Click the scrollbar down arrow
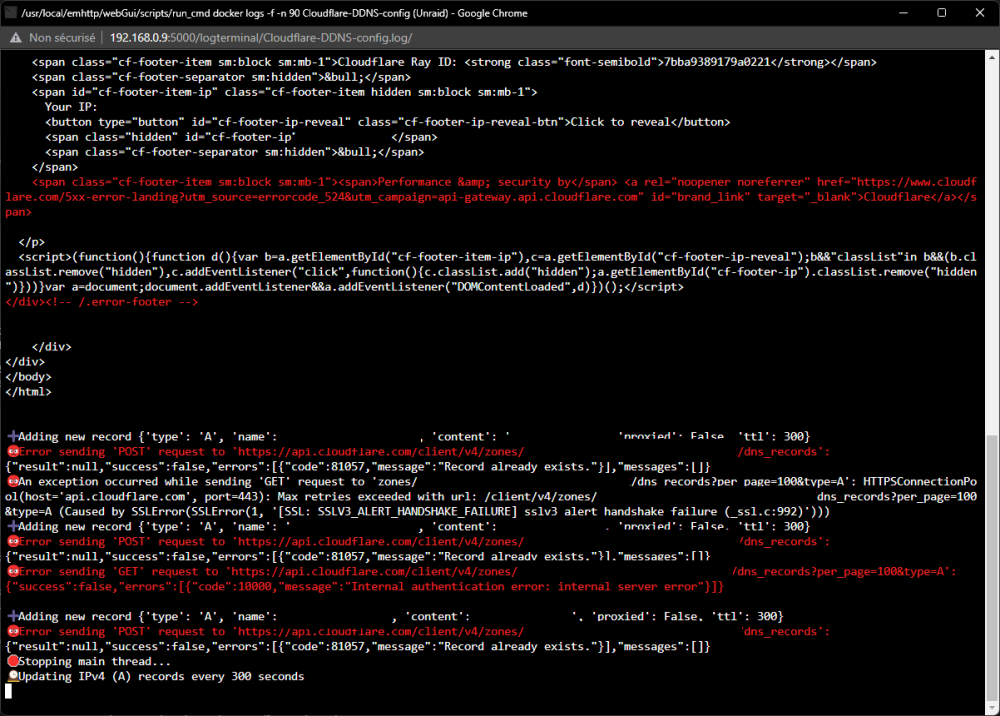 992,708
